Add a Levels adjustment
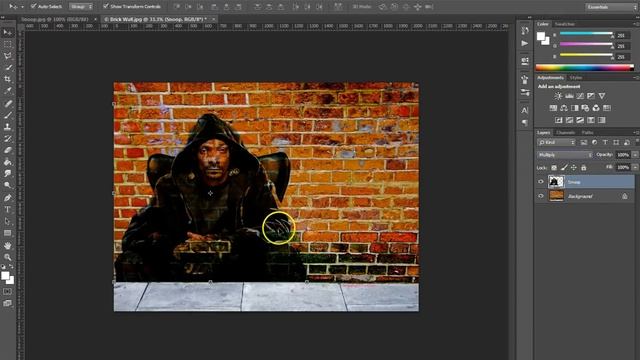Screen dimensions: 640x360 tap(569, 96)
